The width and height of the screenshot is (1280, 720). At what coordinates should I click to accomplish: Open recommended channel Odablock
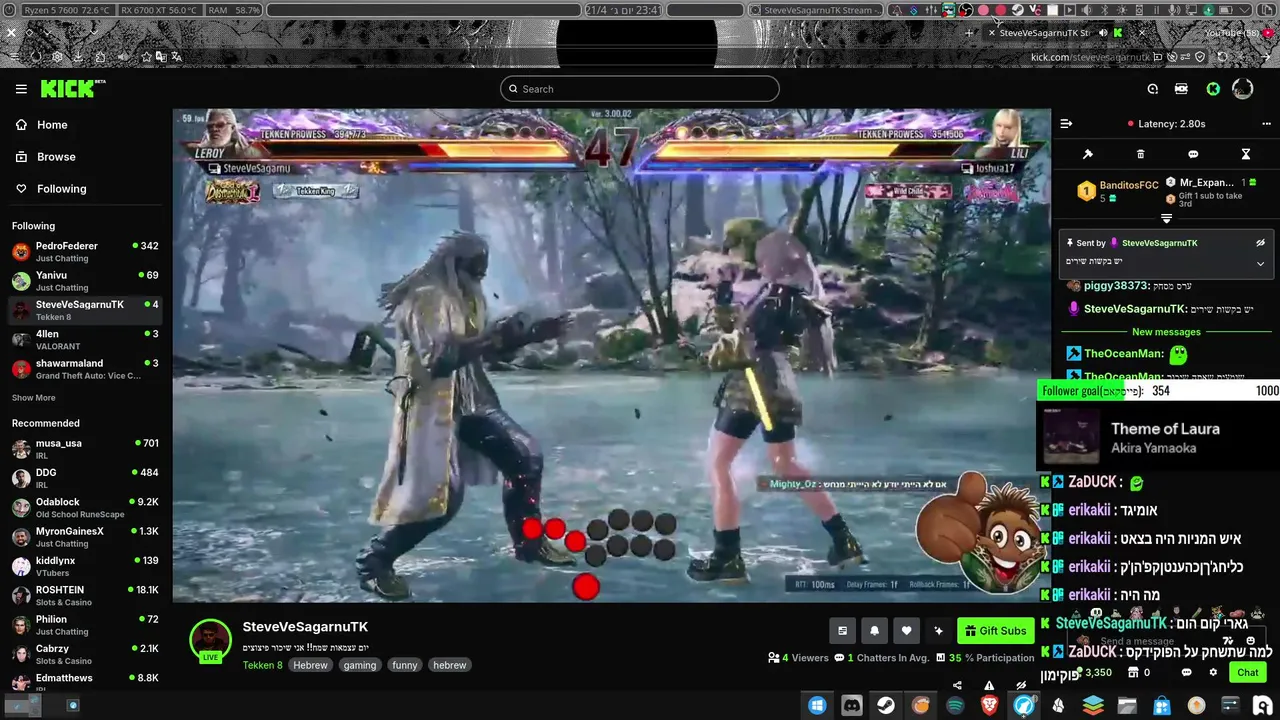tap(85, 508)
